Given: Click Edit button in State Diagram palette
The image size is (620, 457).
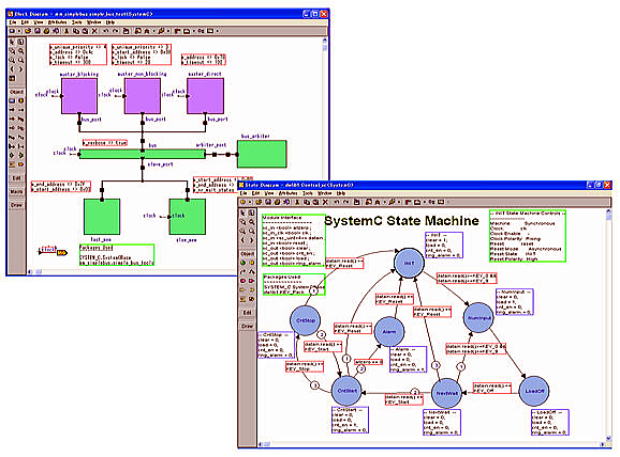Looking at the screenshot, I should [x=248, y=312].
